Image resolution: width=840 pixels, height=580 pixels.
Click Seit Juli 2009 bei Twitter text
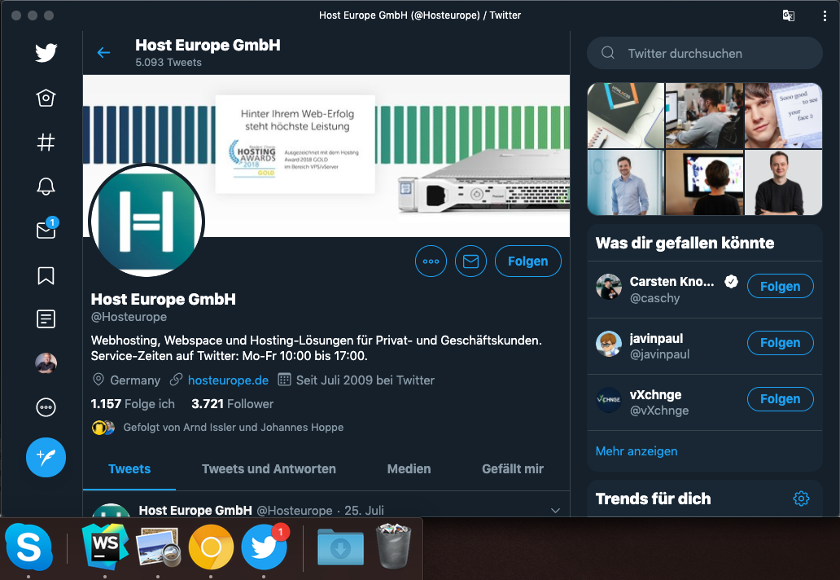pyautogui.click(x=365, y=380)
